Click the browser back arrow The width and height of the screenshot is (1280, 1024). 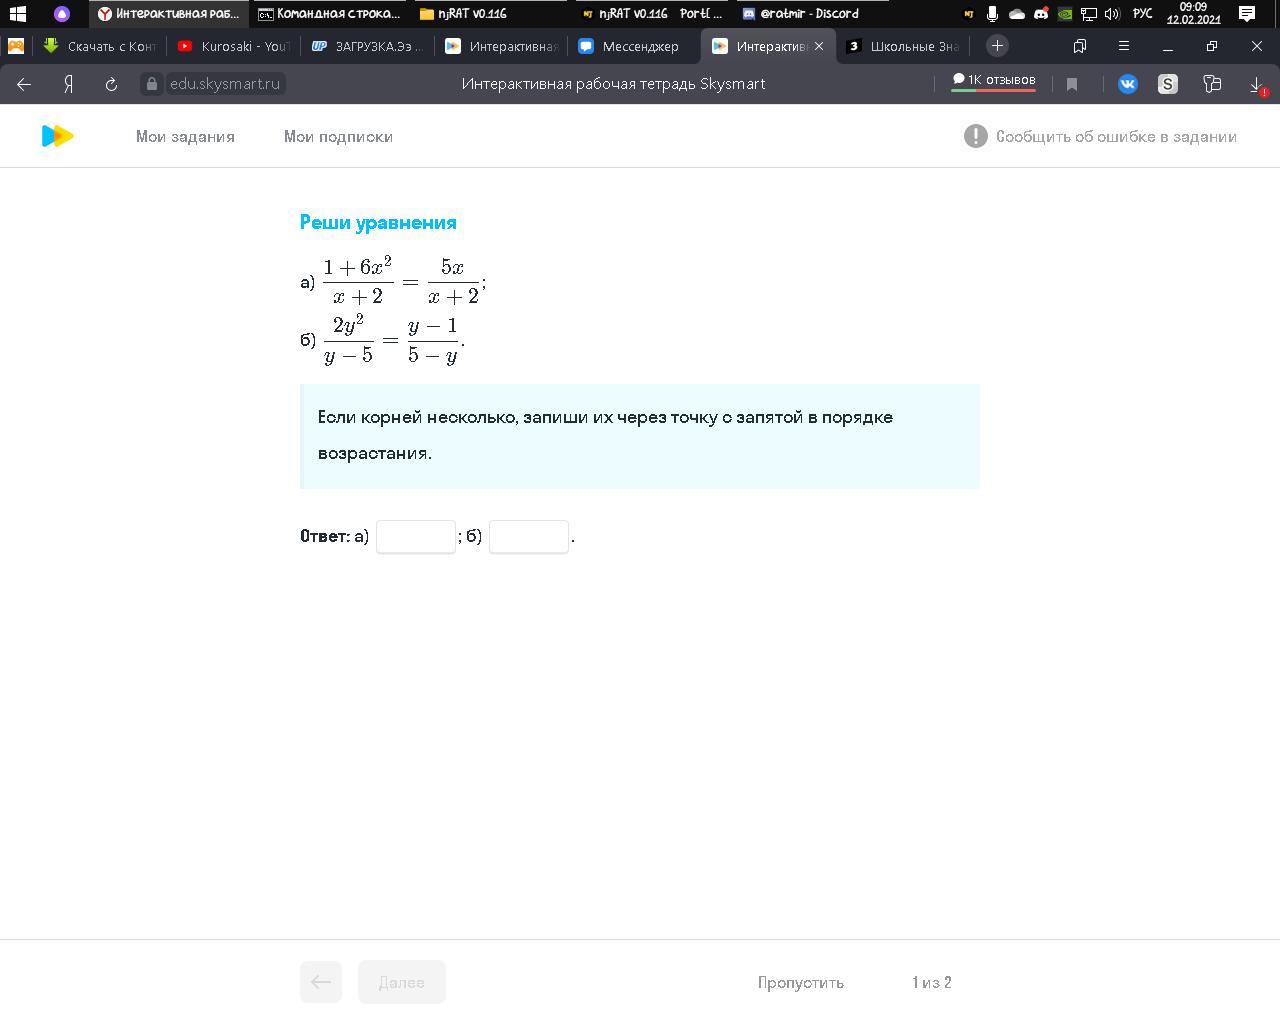tap(24, 84)
